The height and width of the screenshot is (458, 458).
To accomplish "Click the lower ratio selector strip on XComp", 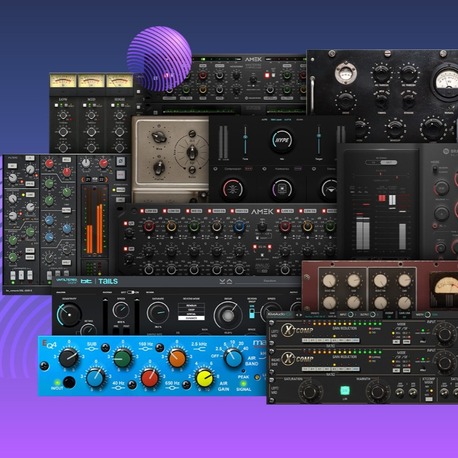I will (331, 369).
